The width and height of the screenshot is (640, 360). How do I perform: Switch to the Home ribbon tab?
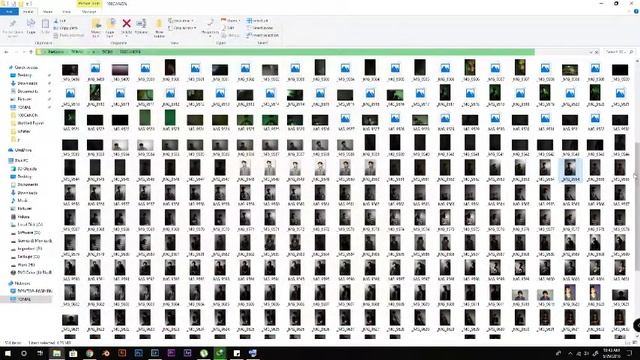[x=28, y=11]
